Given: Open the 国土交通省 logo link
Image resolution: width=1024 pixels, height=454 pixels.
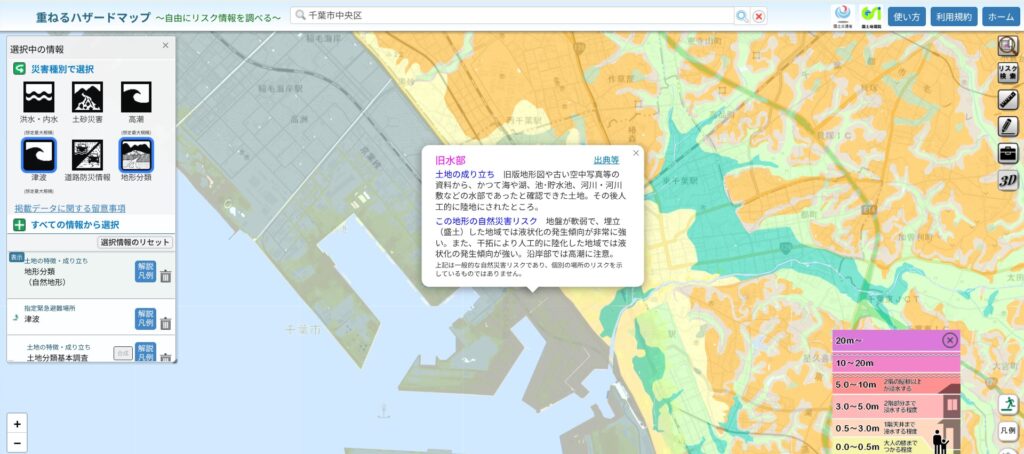Looking at the screenshot, I should click(x=842, y=16).
